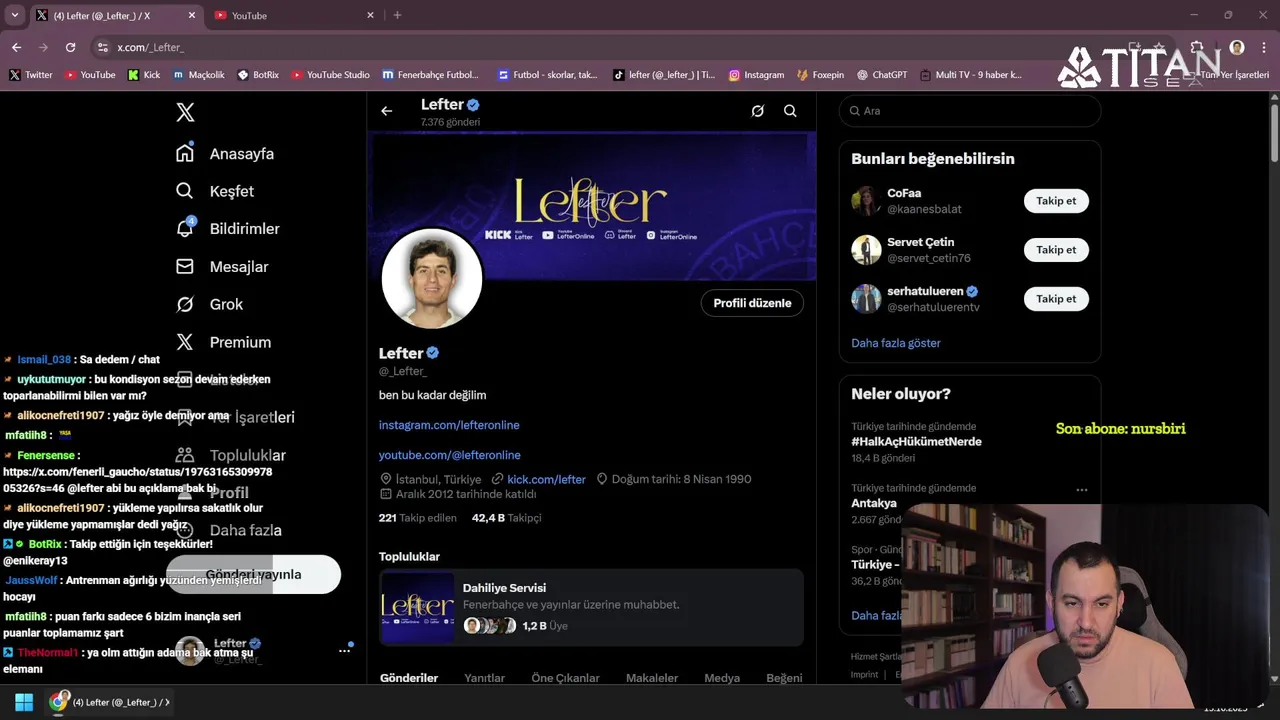This screenshot has height=720, width=1280.
Task: Click the Mesajlar envelope icon
Action: click(185, 267)
